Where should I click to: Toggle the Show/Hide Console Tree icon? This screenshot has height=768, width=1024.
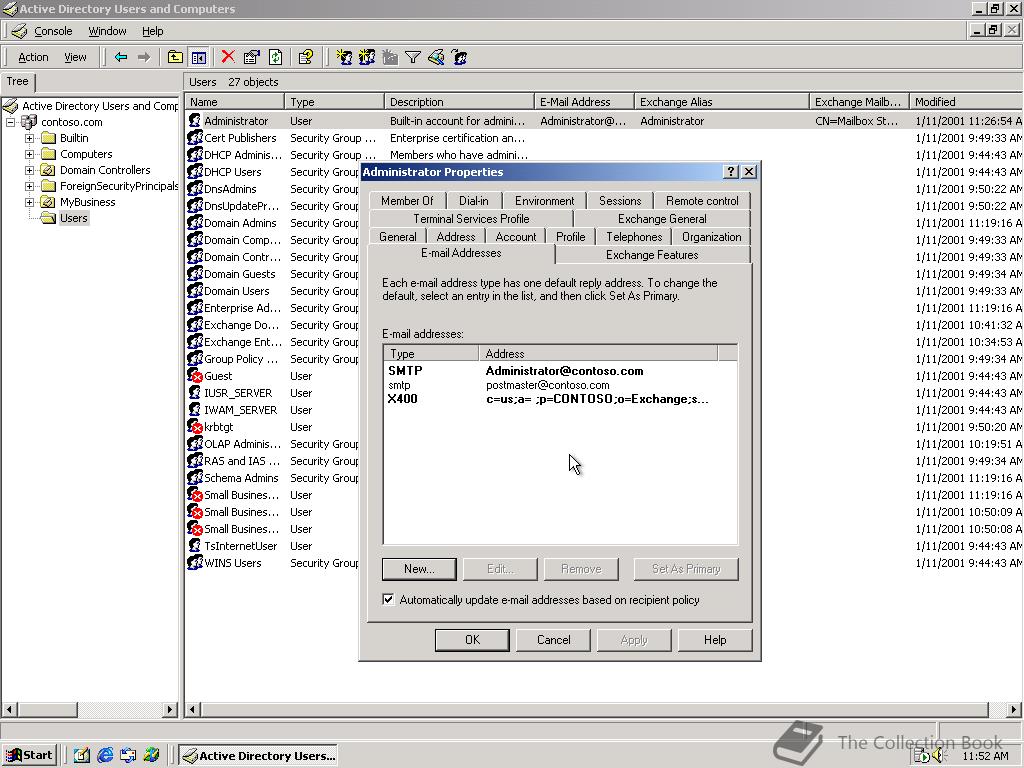tap(199, 57)
